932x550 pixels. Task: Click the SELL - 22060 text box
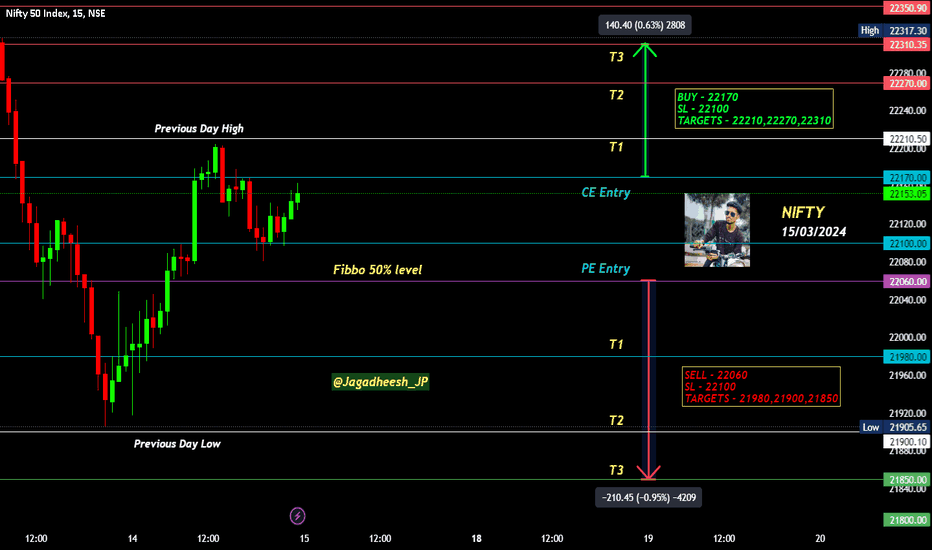[761, 386]
